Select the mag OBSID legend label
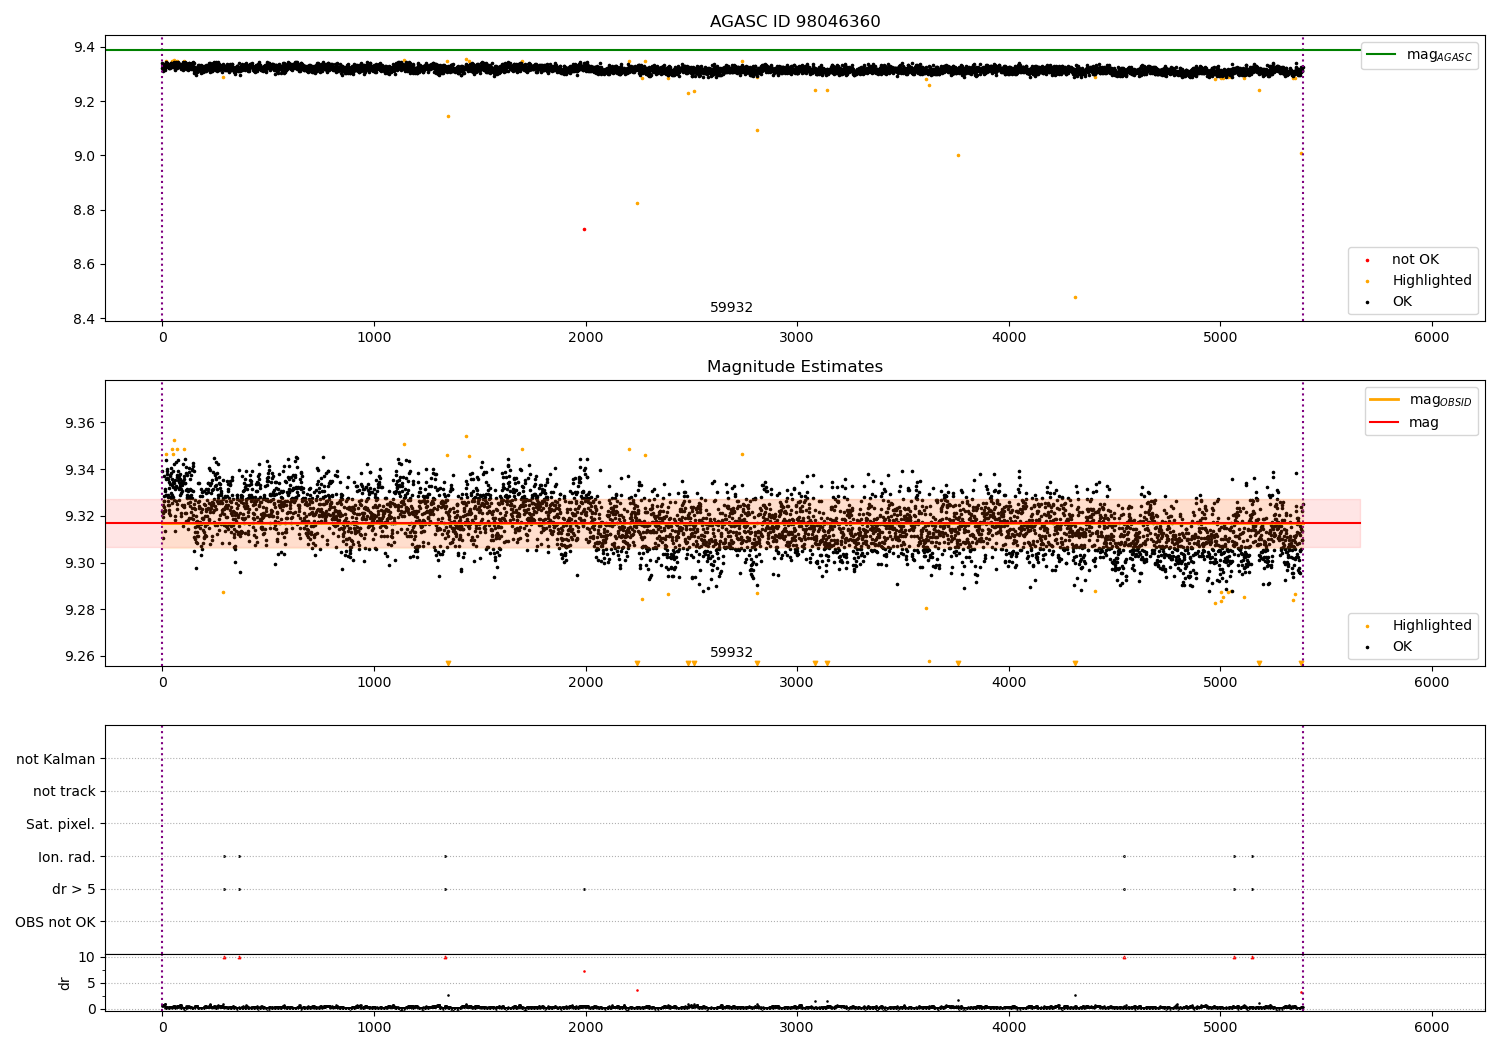Viewport: 1500px width, 1050px height. coord(1440,400)
